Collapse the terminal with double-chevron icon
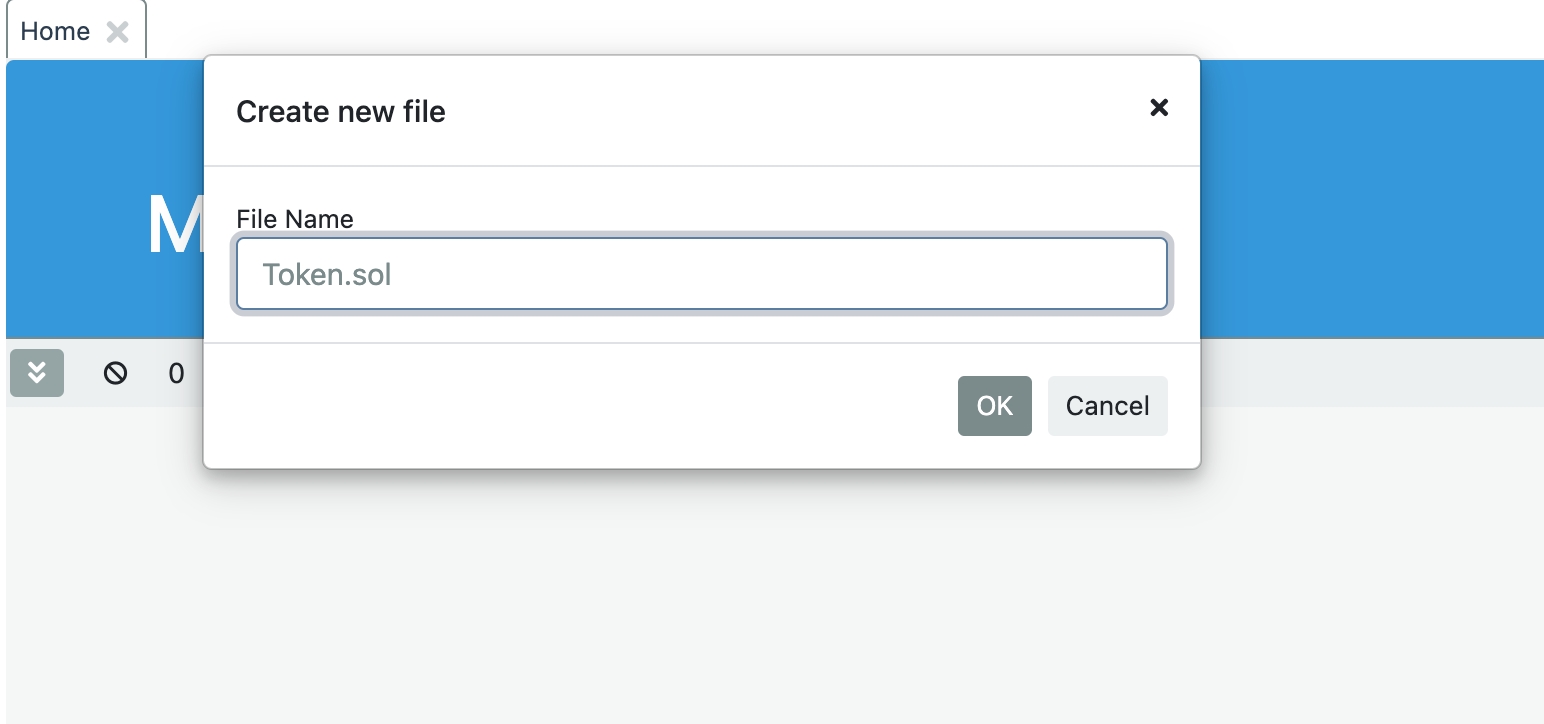This screenshot has height=724, width=1544. (x=37, y=373)
